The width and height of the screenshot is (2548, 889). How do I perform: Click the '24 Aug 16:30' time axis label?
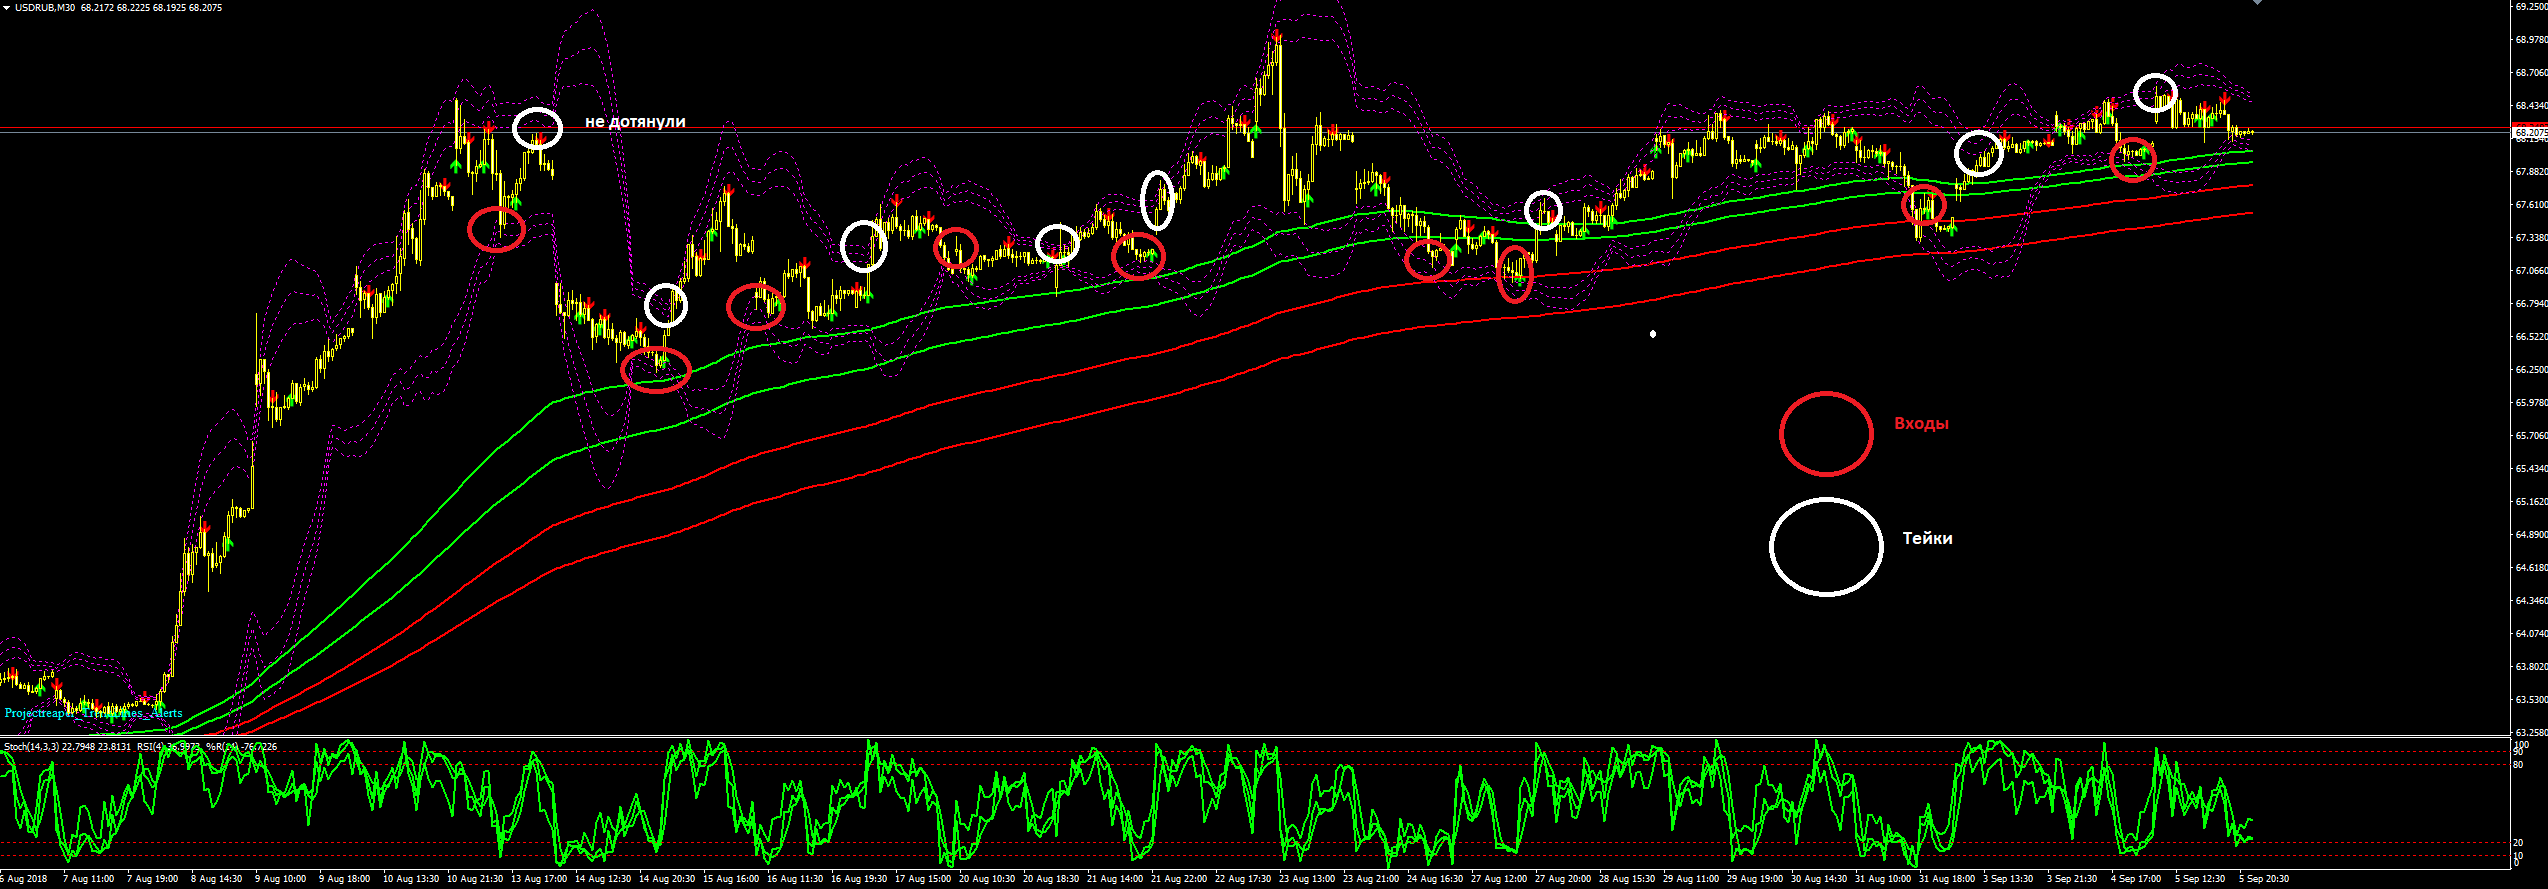tap(1435, 879)
